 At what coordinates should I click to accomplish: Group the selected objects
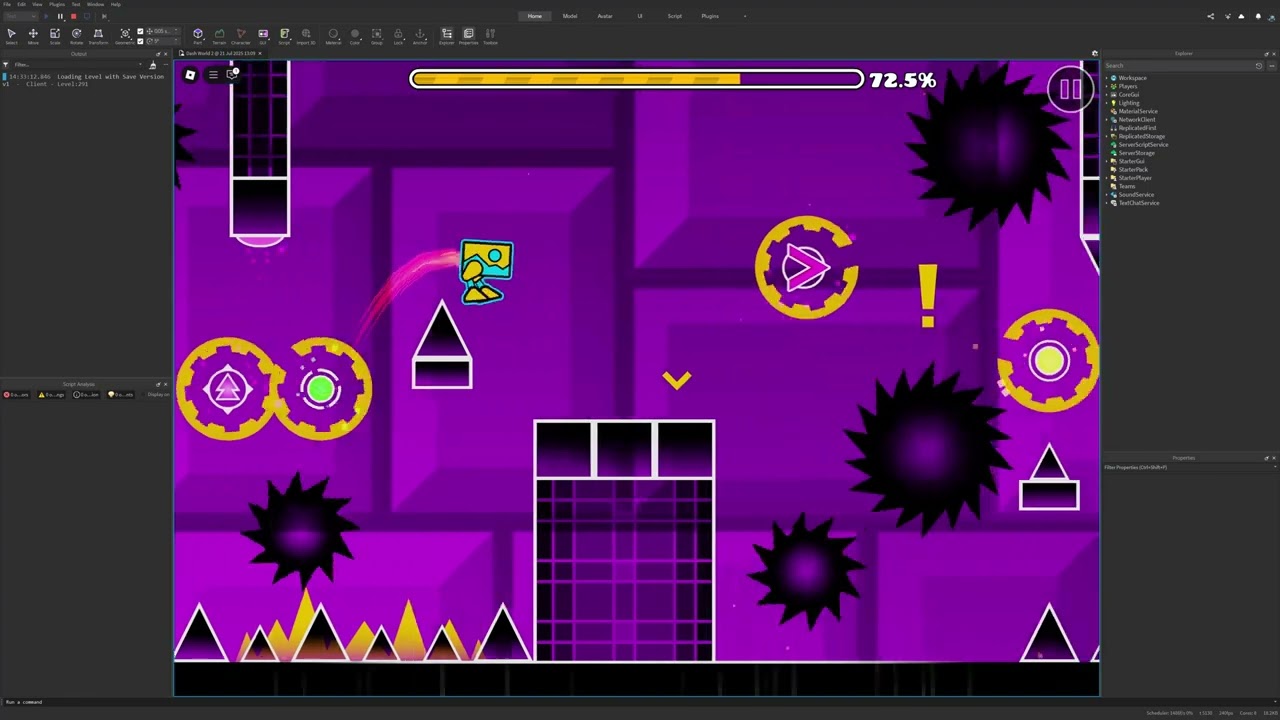pyautogui.click(x=377, y=36)
